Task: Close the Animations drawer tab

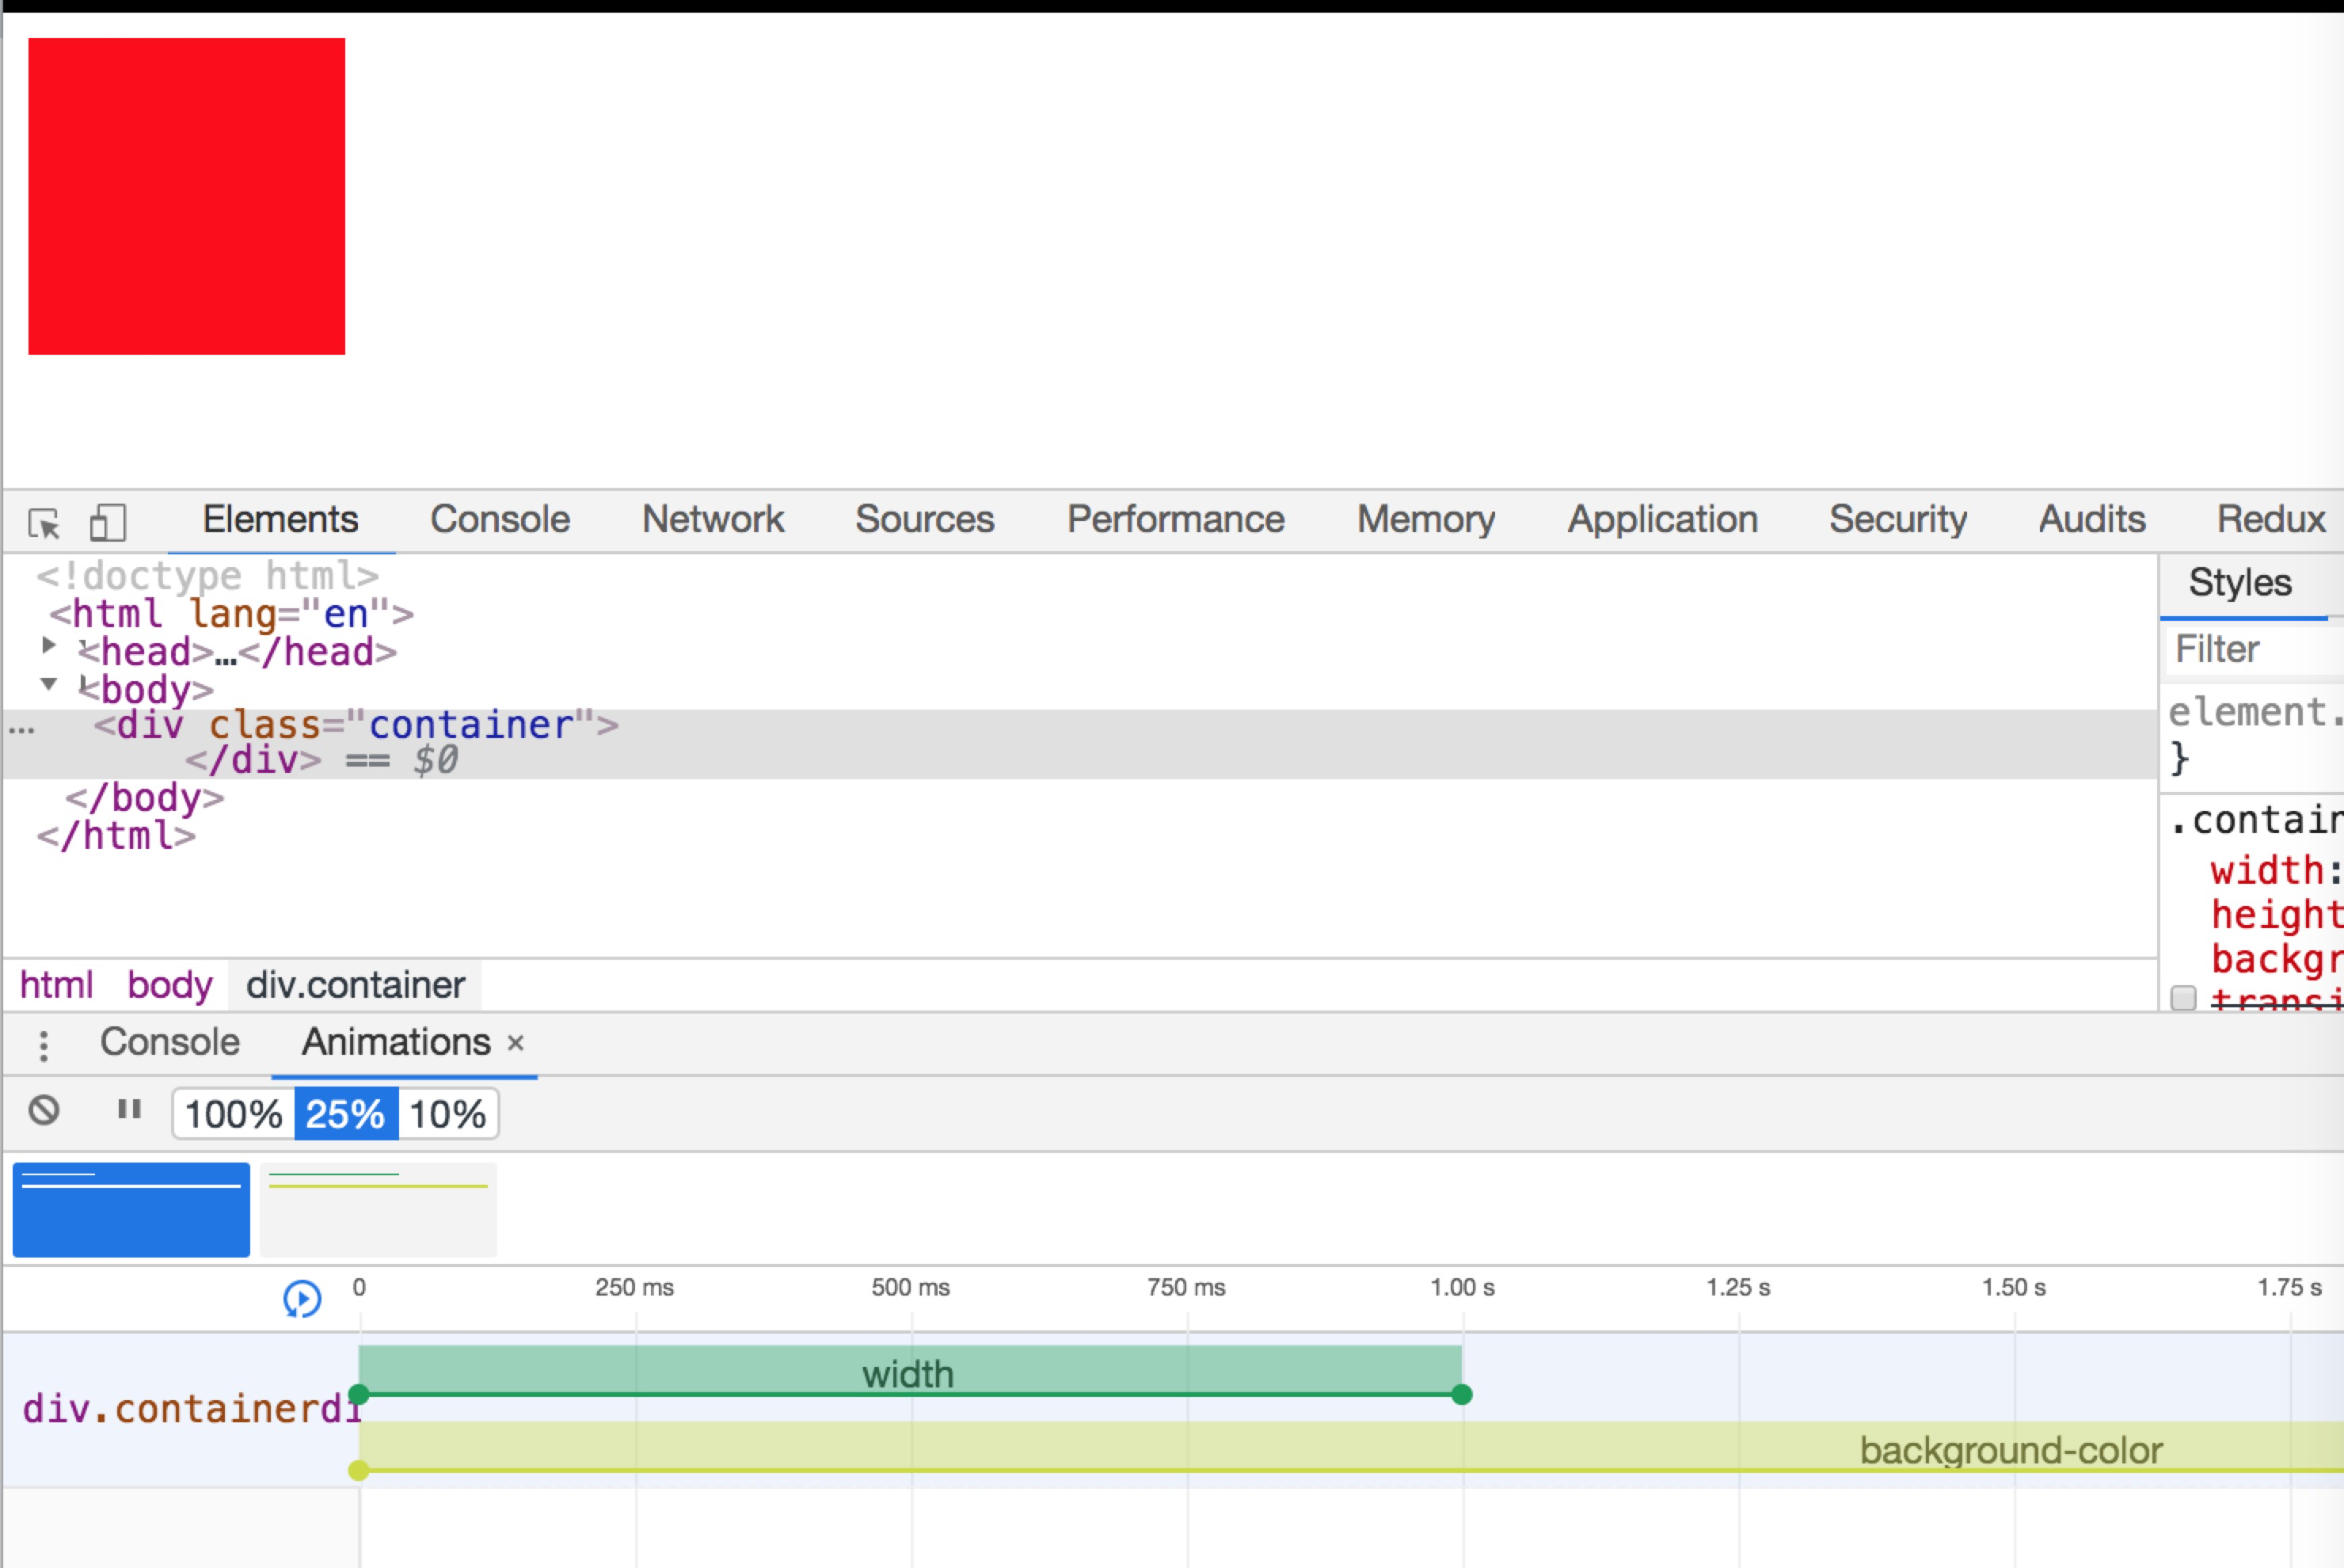Action: pos(516,1044)
